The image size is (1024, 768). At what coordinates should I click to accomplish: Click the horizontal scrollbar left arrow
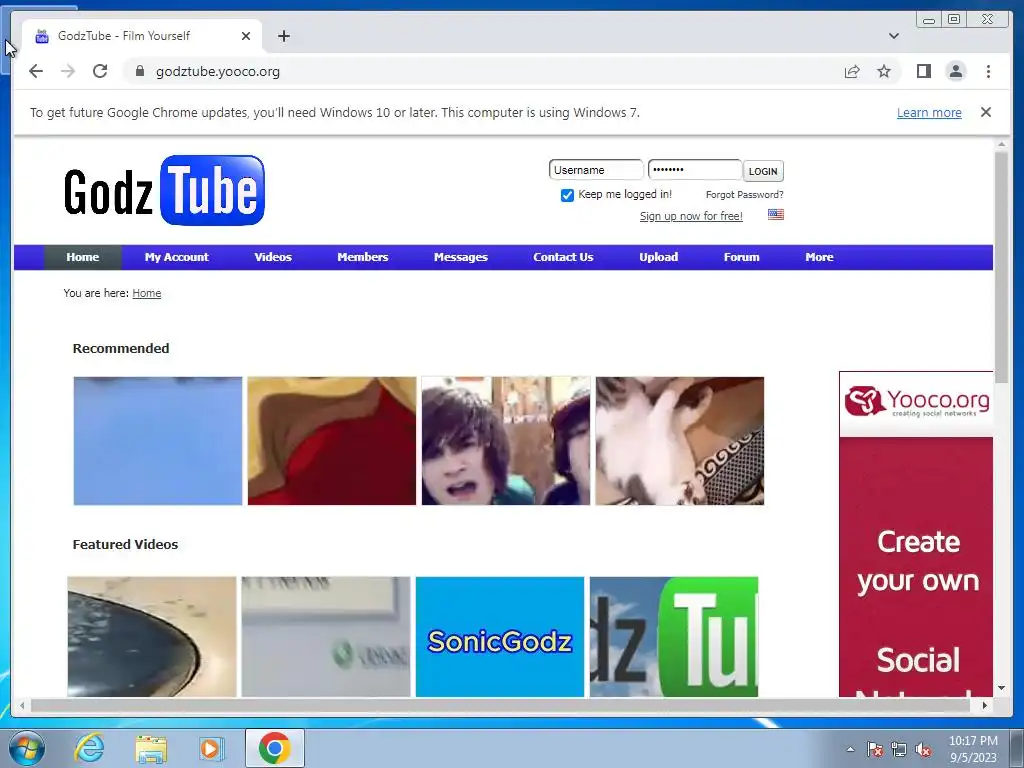tap(22, 705)
